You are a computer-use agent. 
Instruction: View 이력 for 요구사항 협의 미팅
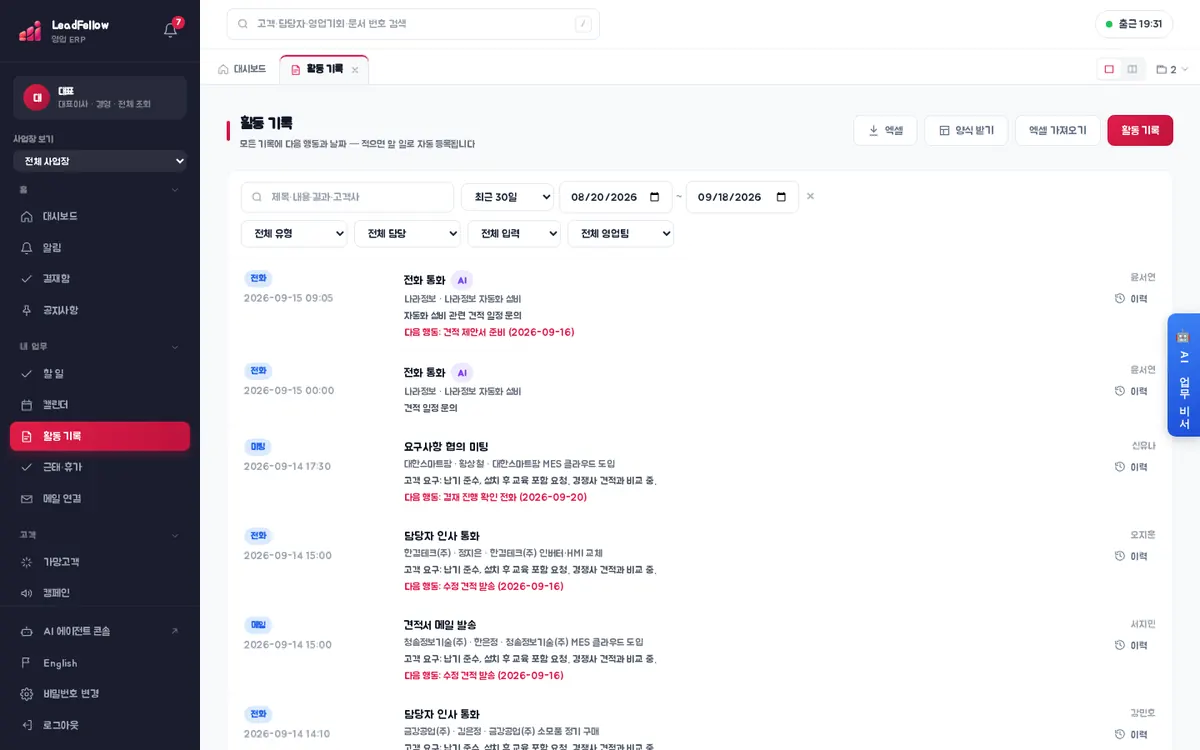click(1131, 467)
